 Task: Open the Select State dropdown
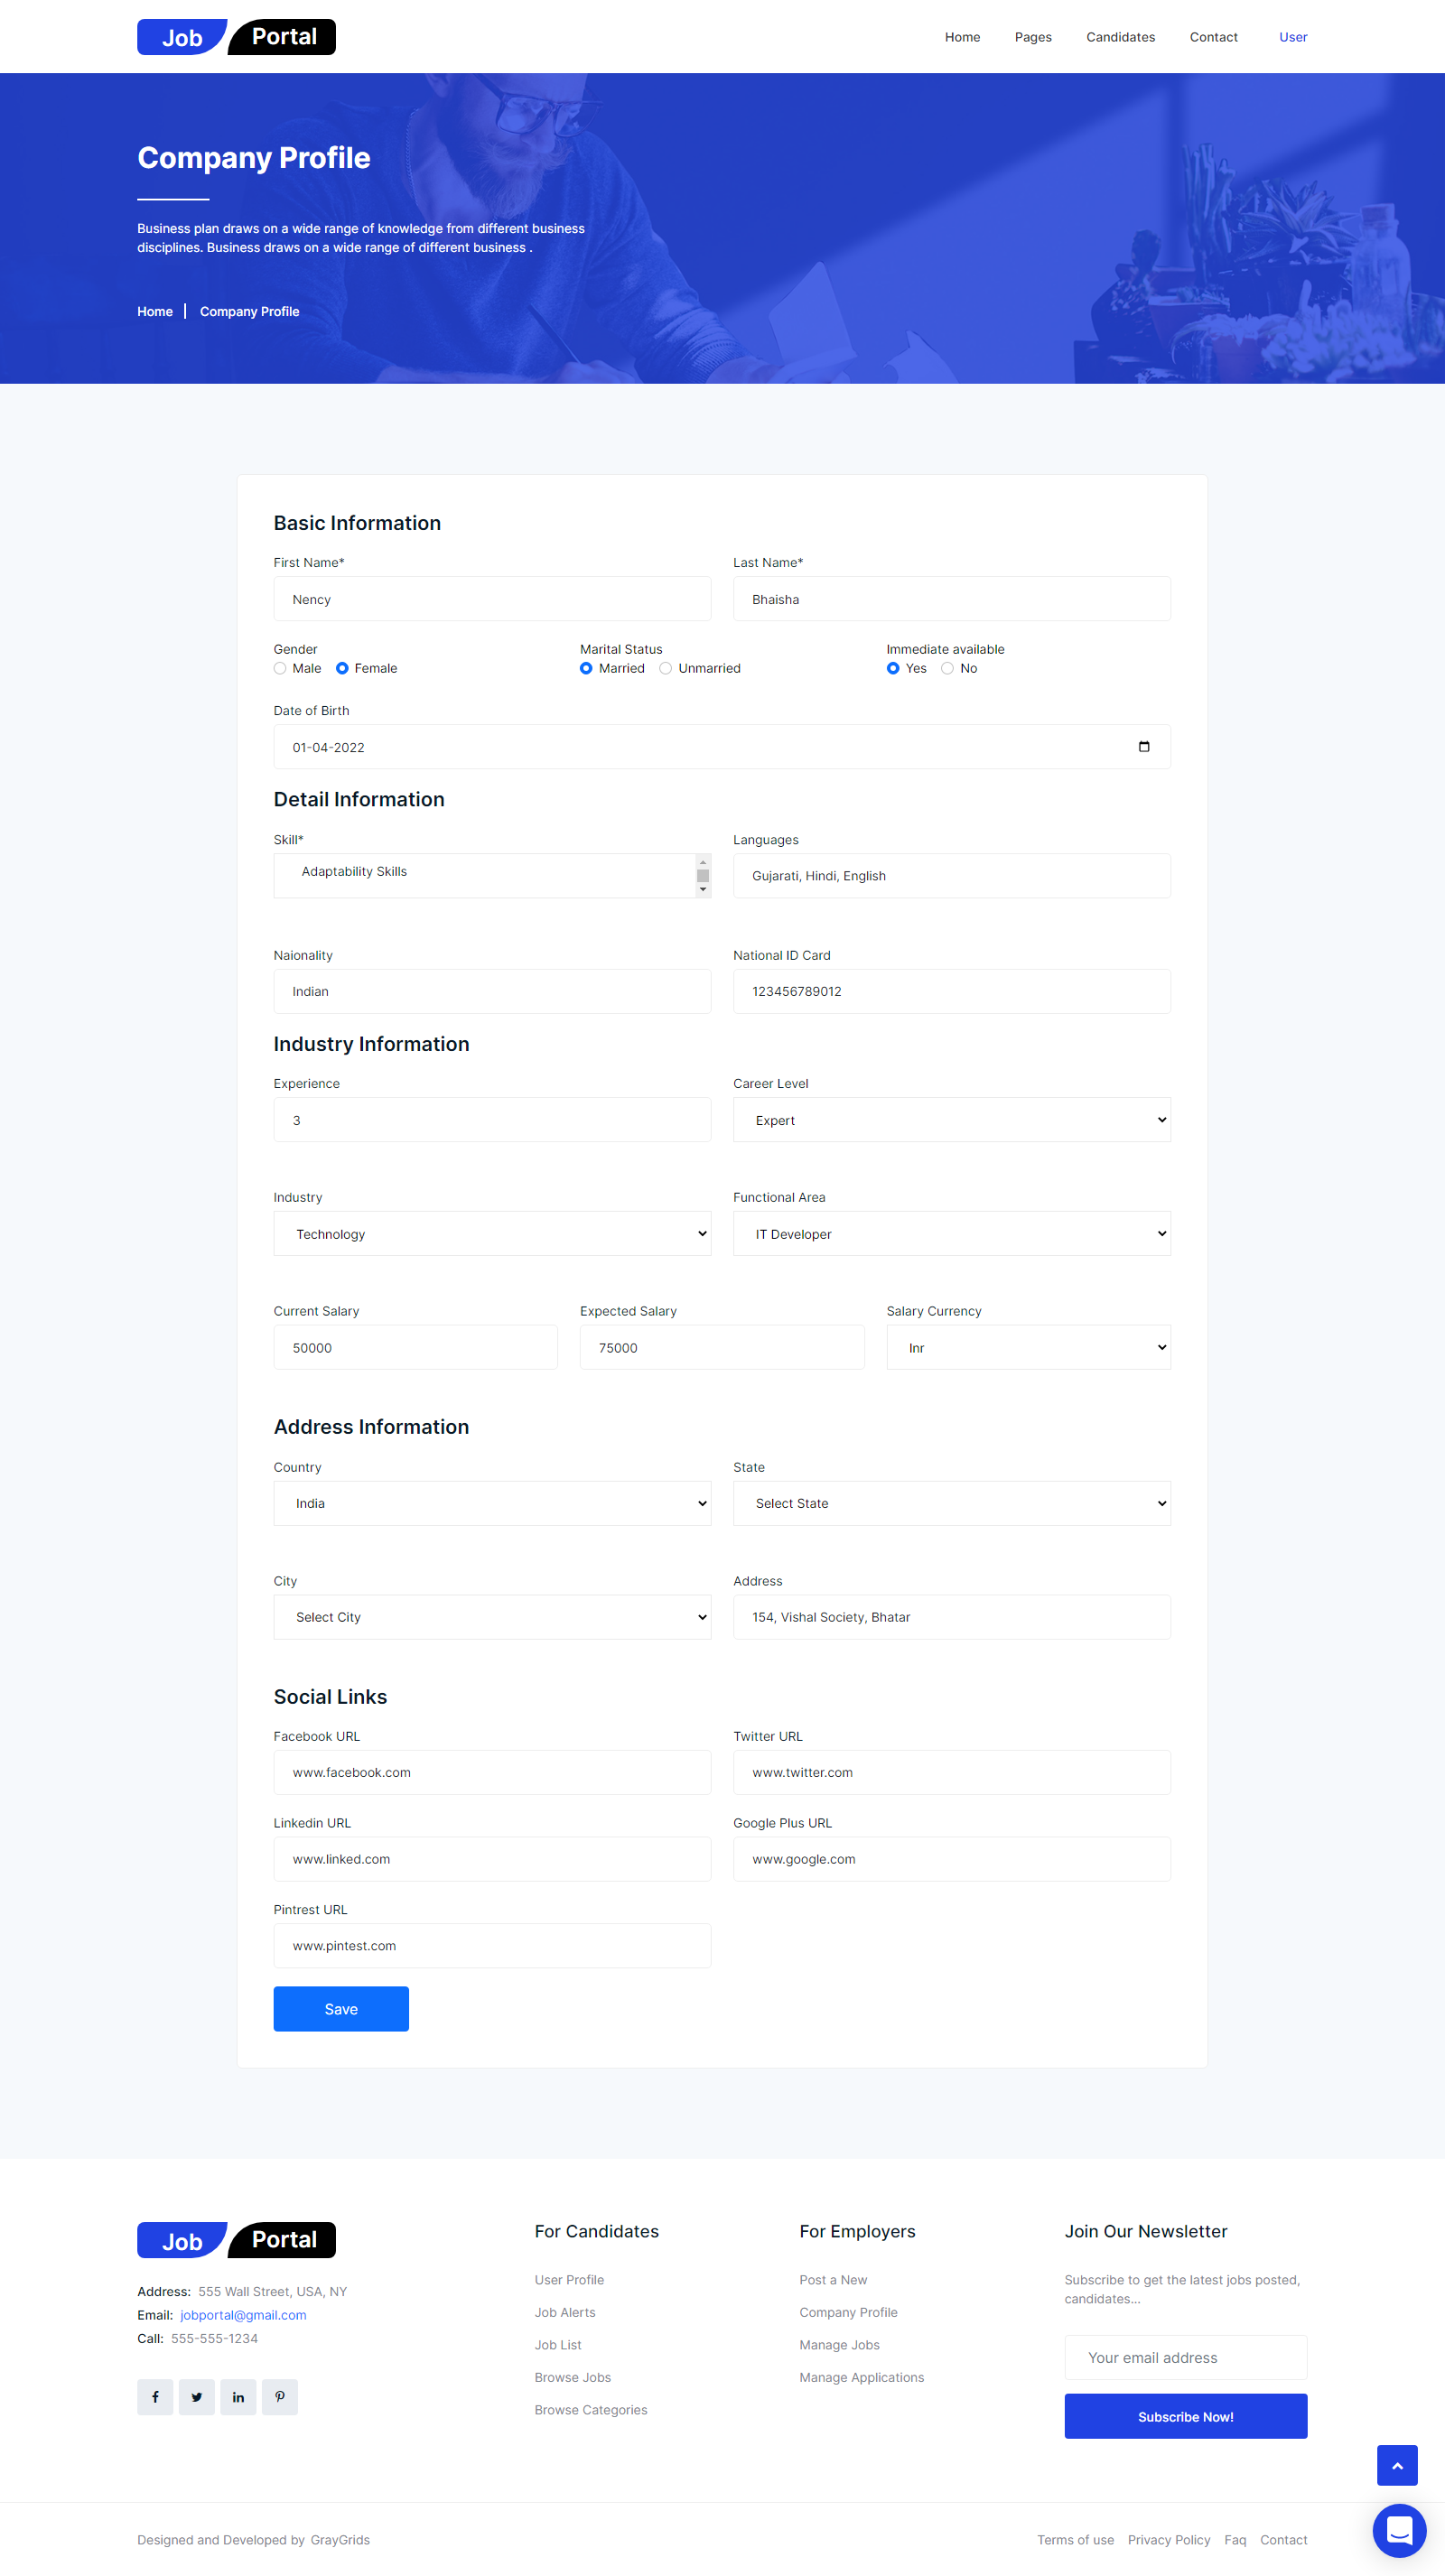click(x=951, y=1503)
